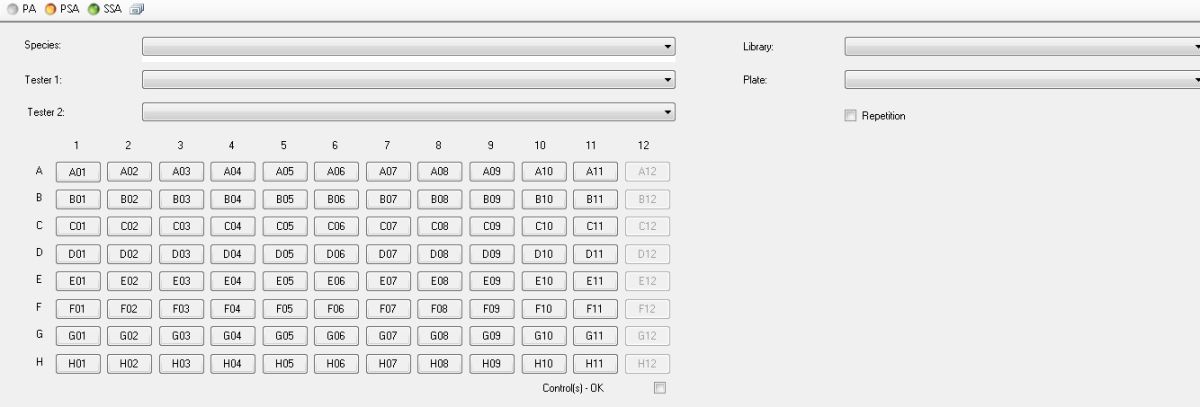Choose well G03

[x=181, y=335]
